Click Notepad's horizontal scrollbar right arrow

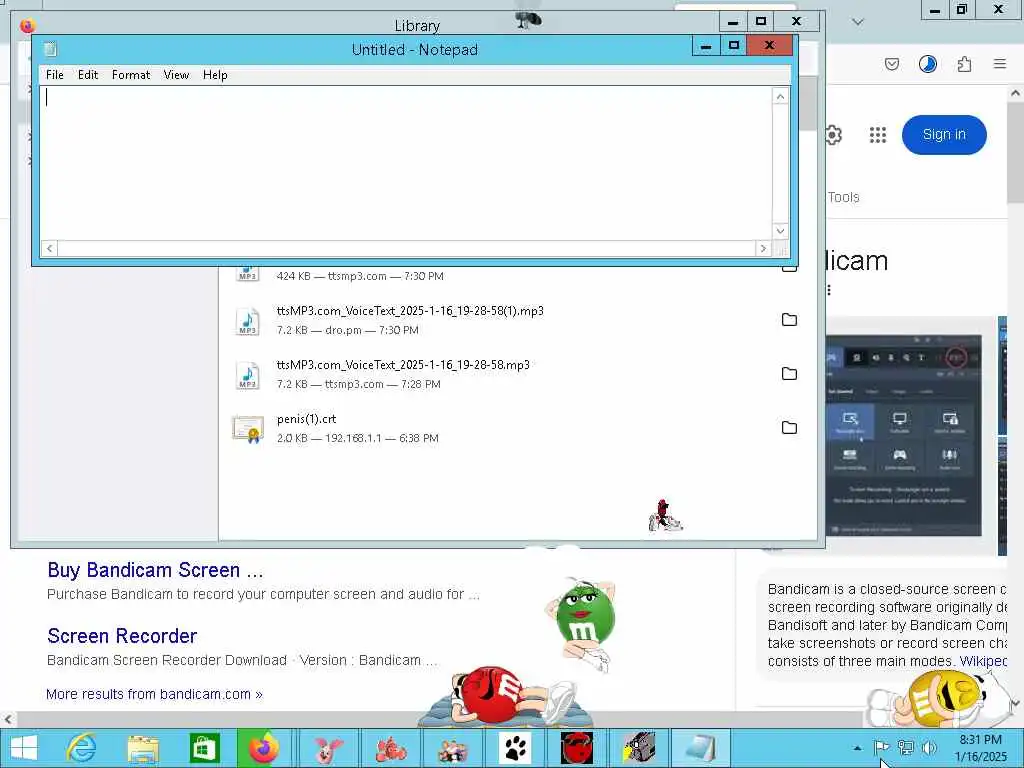763,248
